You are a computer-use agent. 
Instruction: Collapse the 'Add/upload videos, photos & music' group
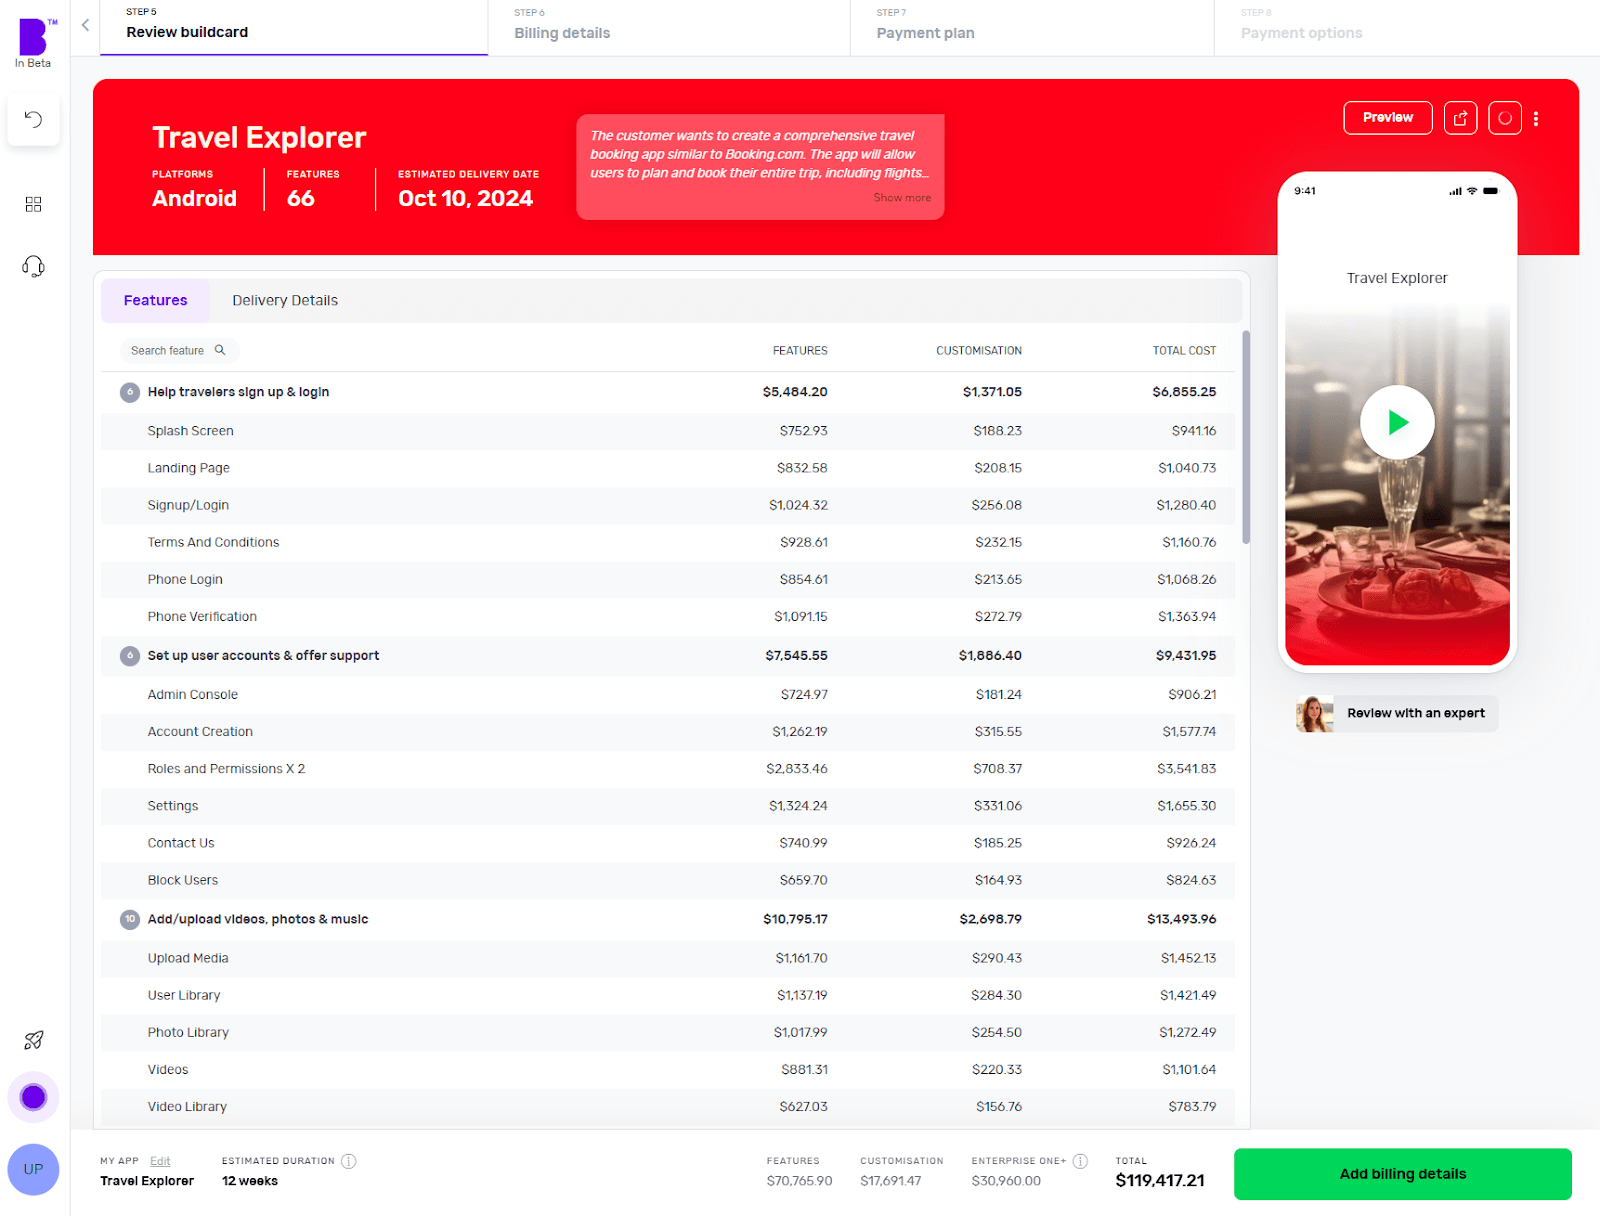(x=130, y=919)
